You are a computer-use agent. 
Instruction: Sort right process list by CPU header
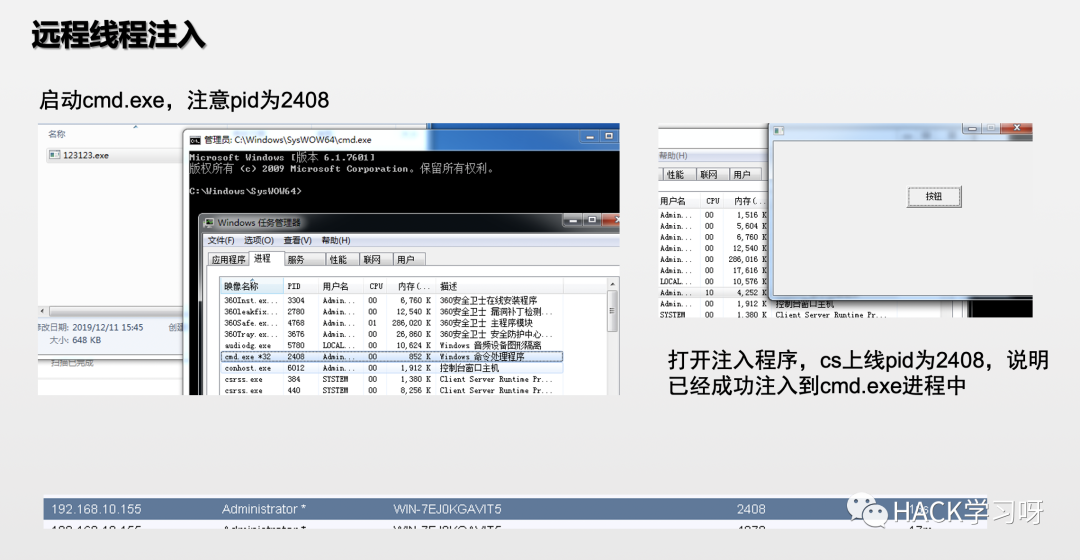712,201
